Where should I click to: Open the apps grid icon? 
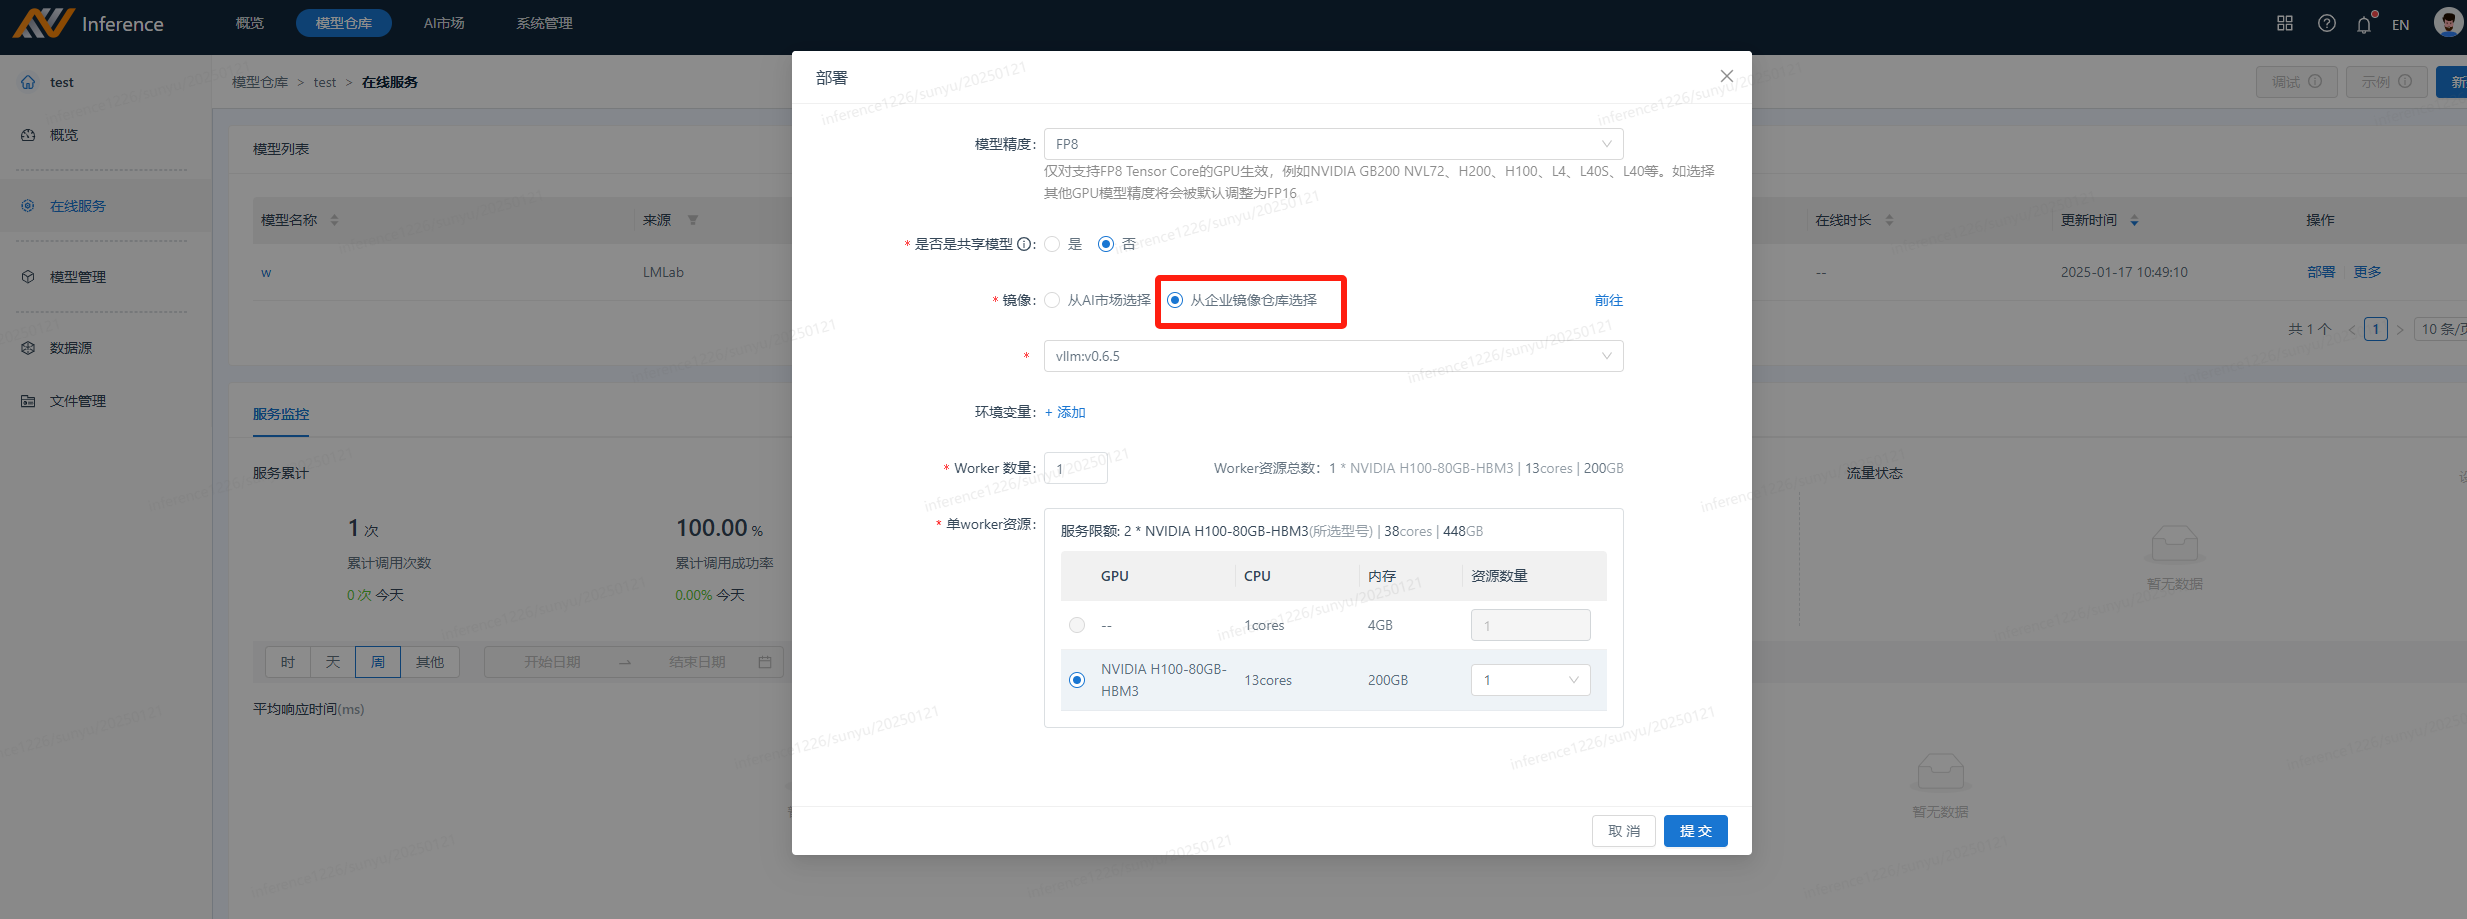point(2285,23)
